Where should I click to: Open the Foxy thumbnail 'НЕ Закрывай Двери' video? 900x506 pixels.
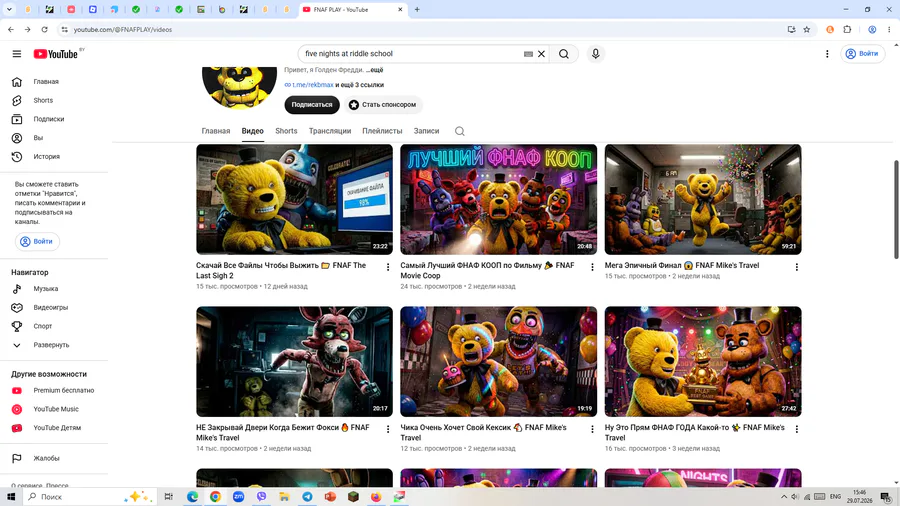click(294, 361)
